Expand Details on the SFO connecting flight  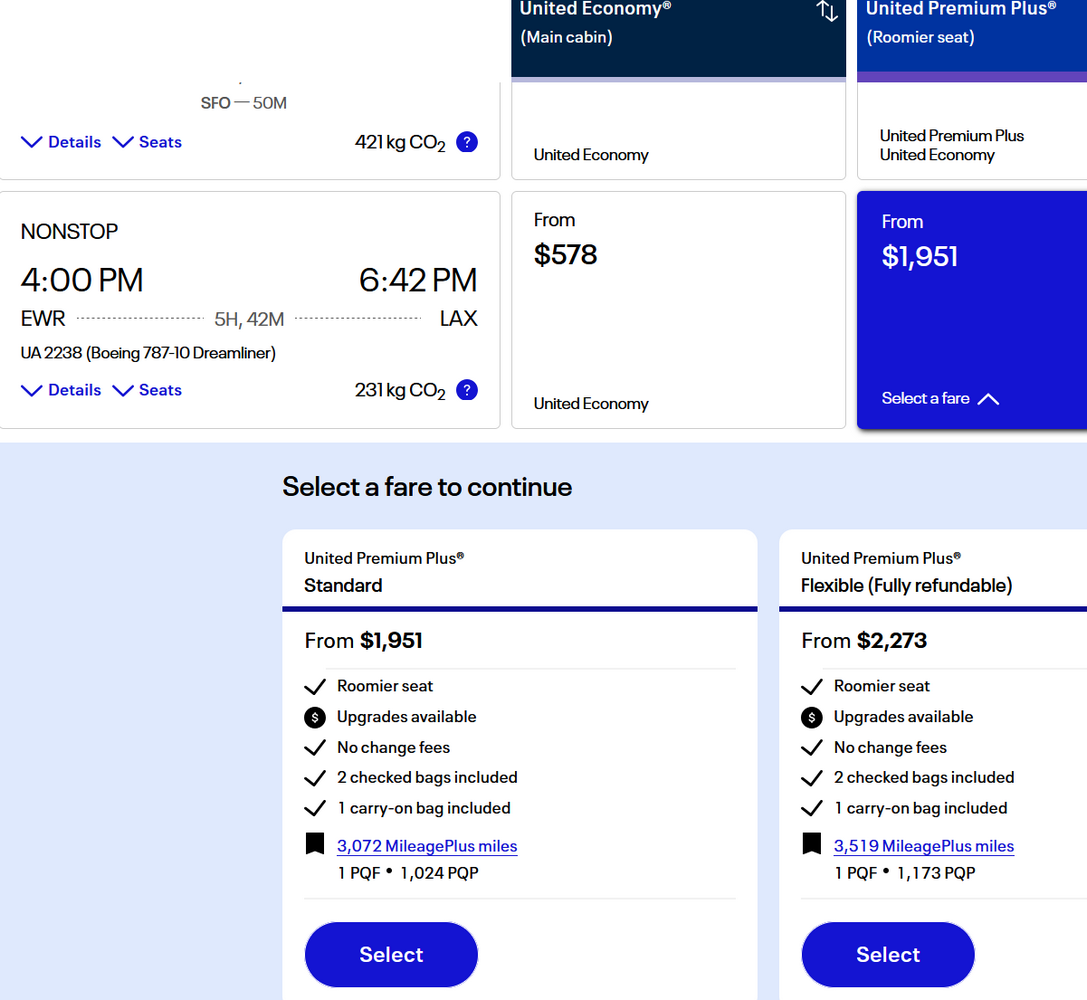pos(61,142)
